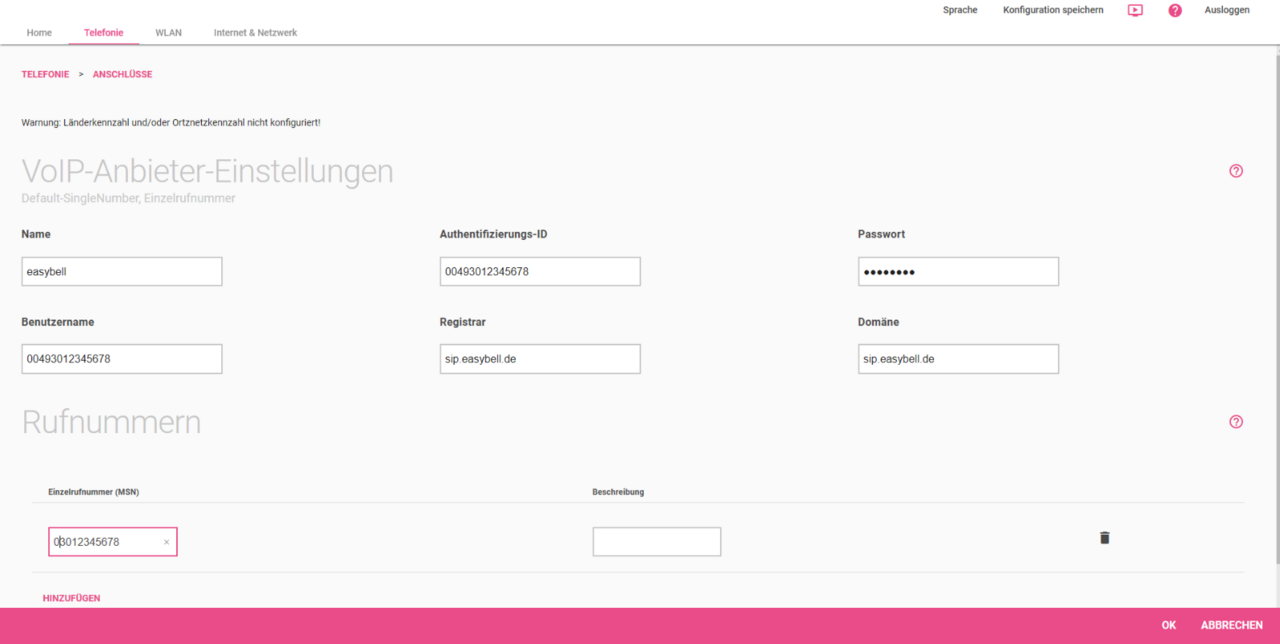Viewport: 1280px width, 644px height.
Task: Click the empty Beschreibung field
Action: [x=656, y=541]
